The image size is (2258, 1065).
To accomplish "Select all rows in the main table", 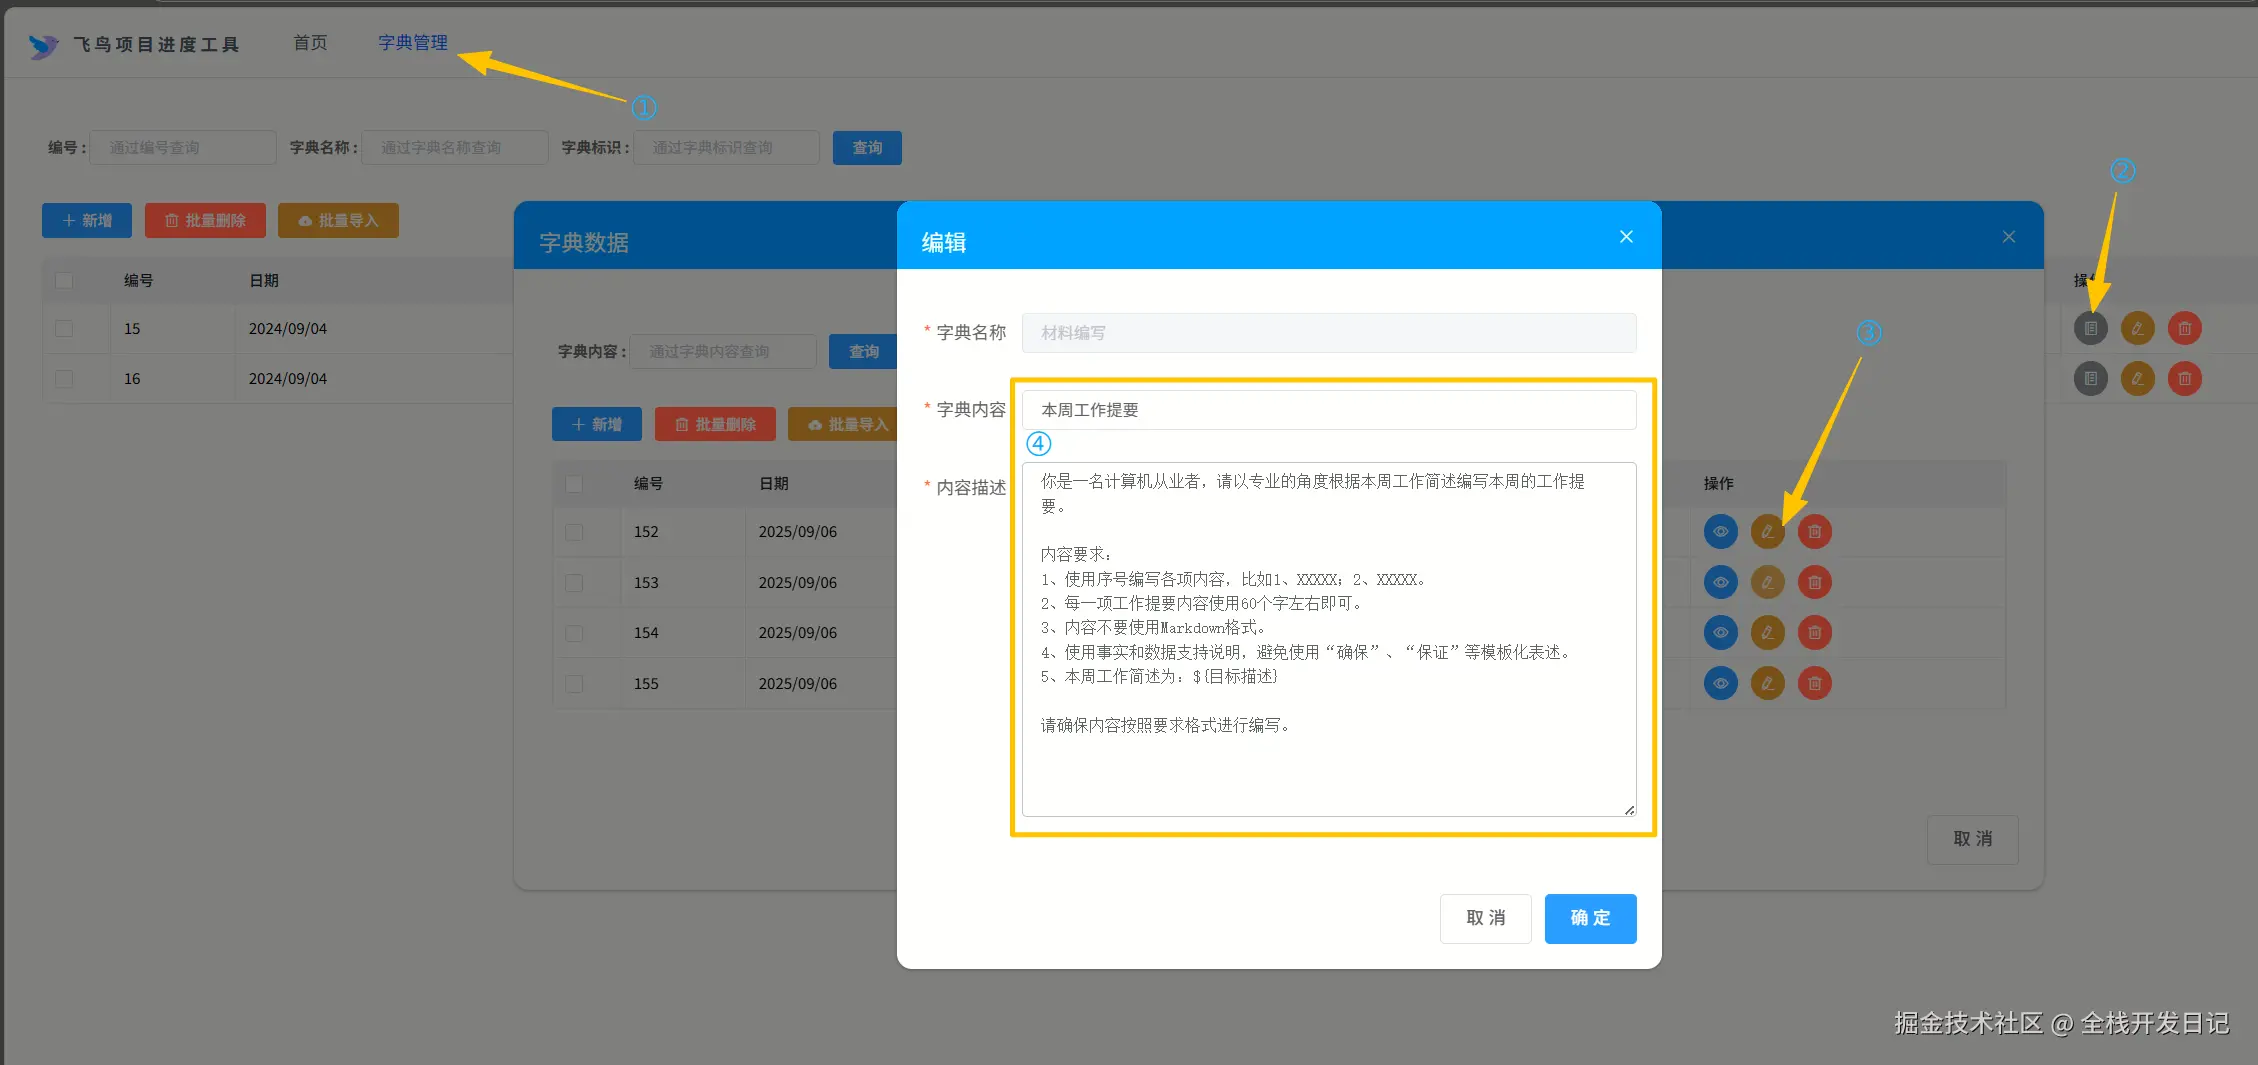I will click(x=64, y=280).
